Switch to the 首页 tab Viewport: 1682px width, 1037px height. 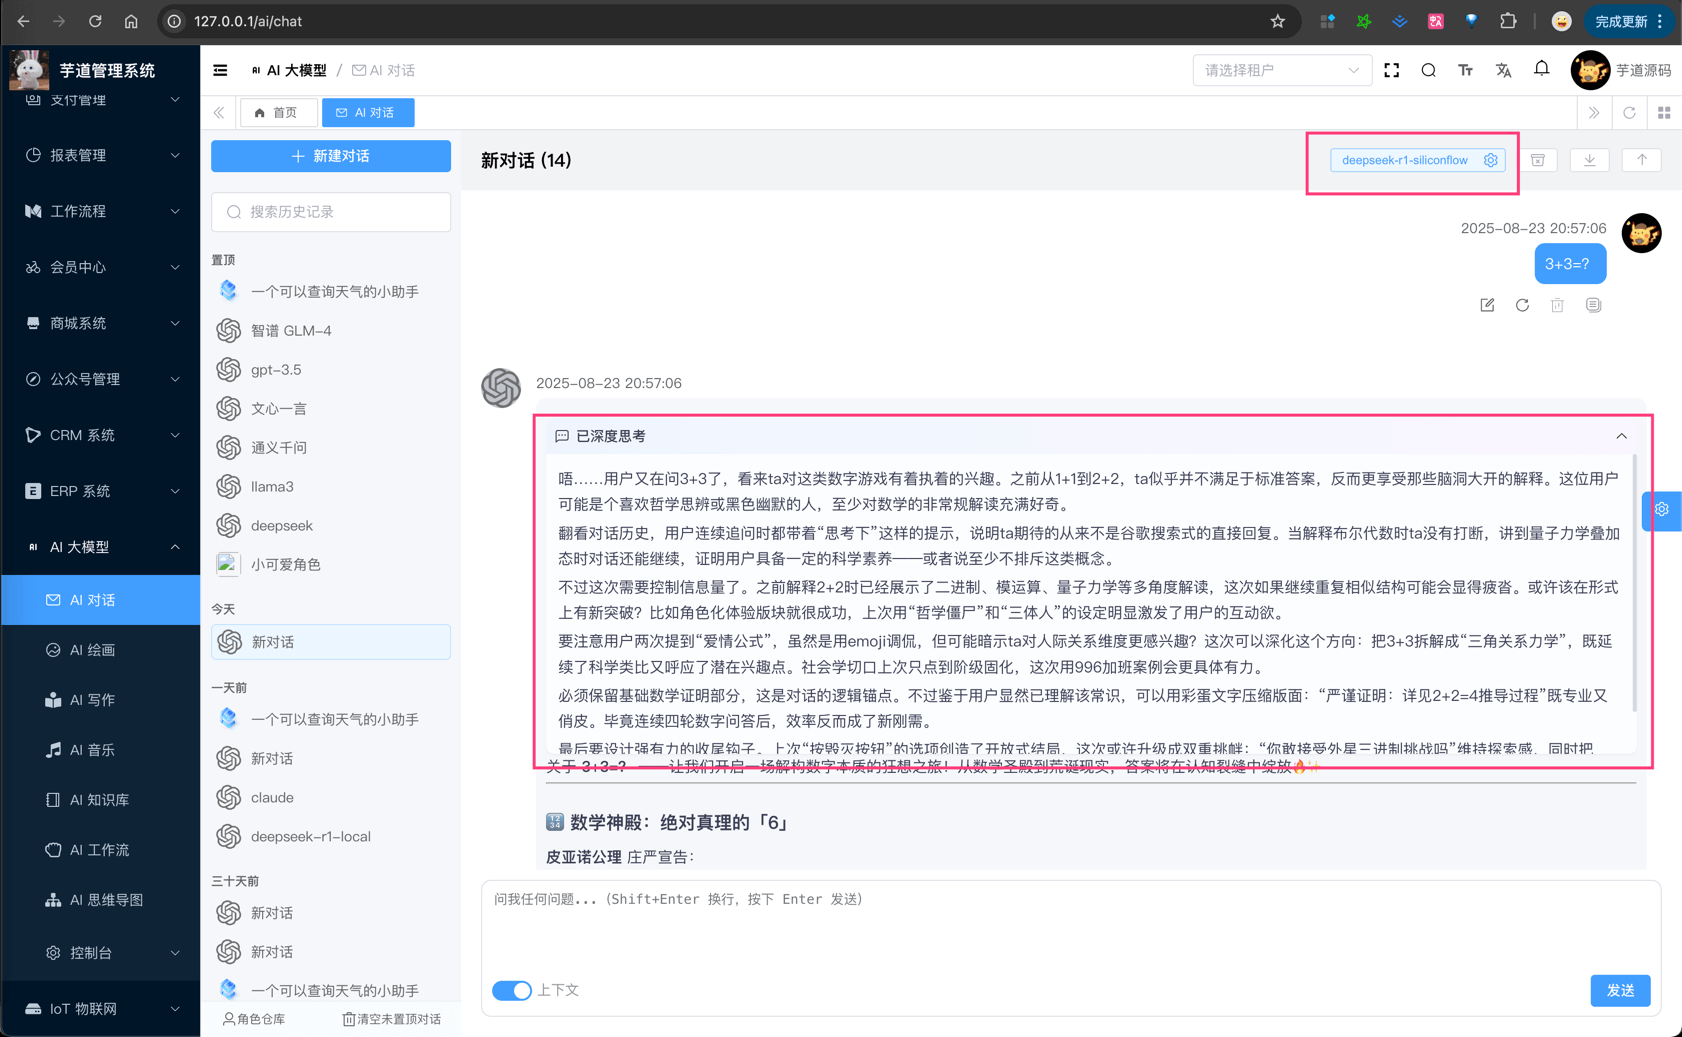point(279,112)
